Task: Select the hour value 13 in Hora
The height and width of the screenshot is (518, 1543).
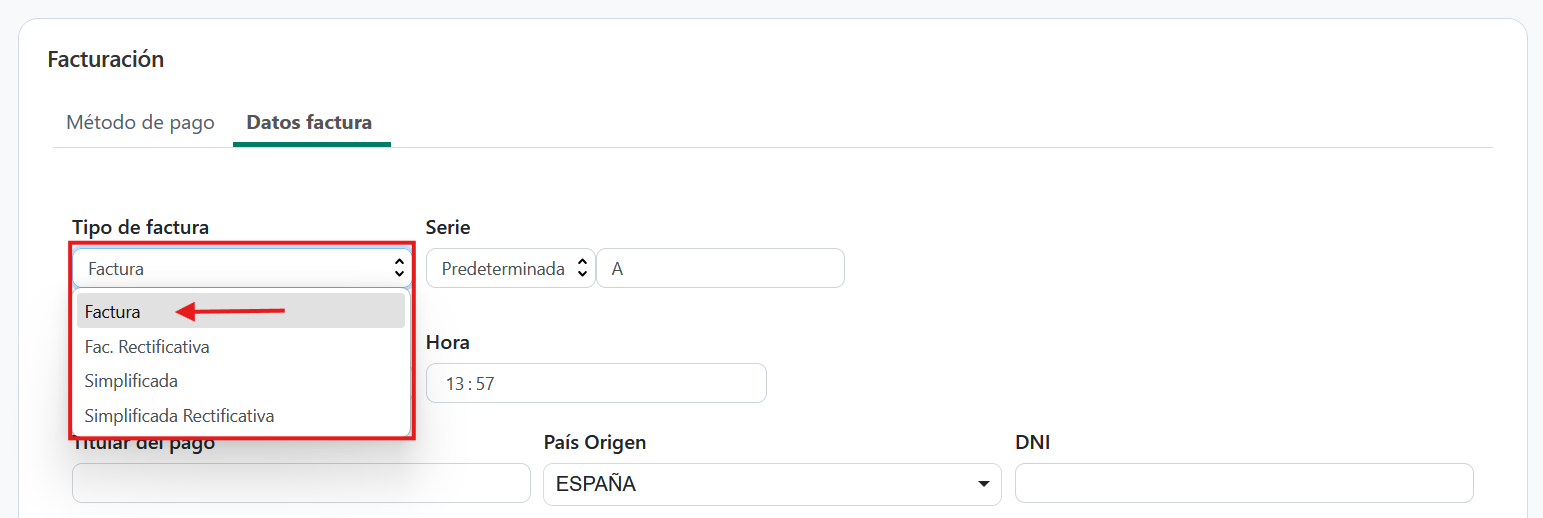Action: point(454,383)
